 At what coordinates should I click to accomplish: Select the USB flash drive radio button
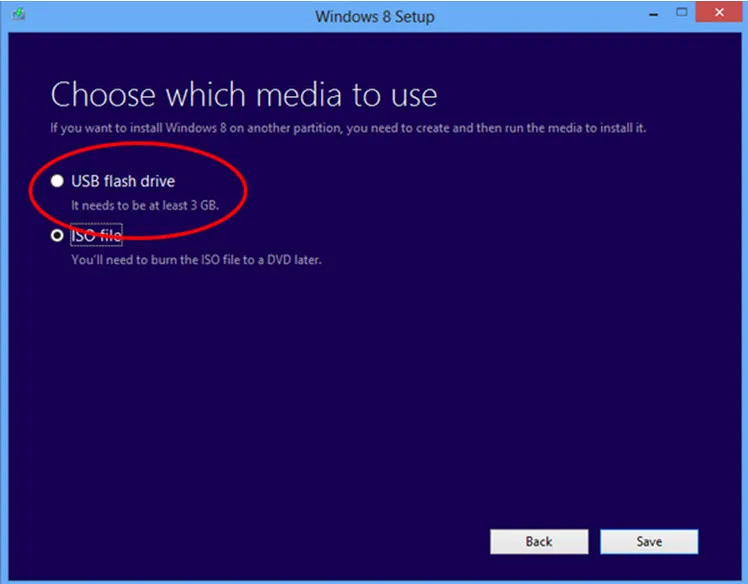[57, 181]
